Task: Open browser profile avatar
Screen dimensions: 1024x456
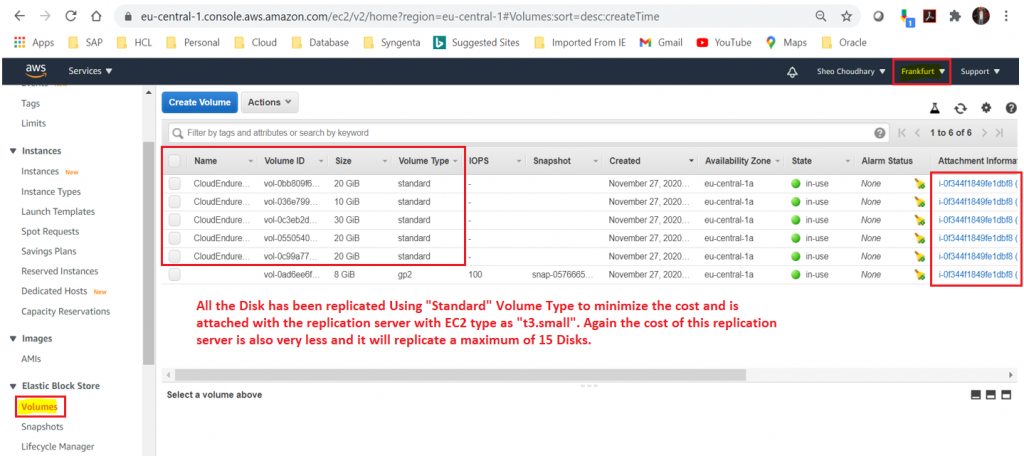Action: pyautogui.click(x=980, y=16)
